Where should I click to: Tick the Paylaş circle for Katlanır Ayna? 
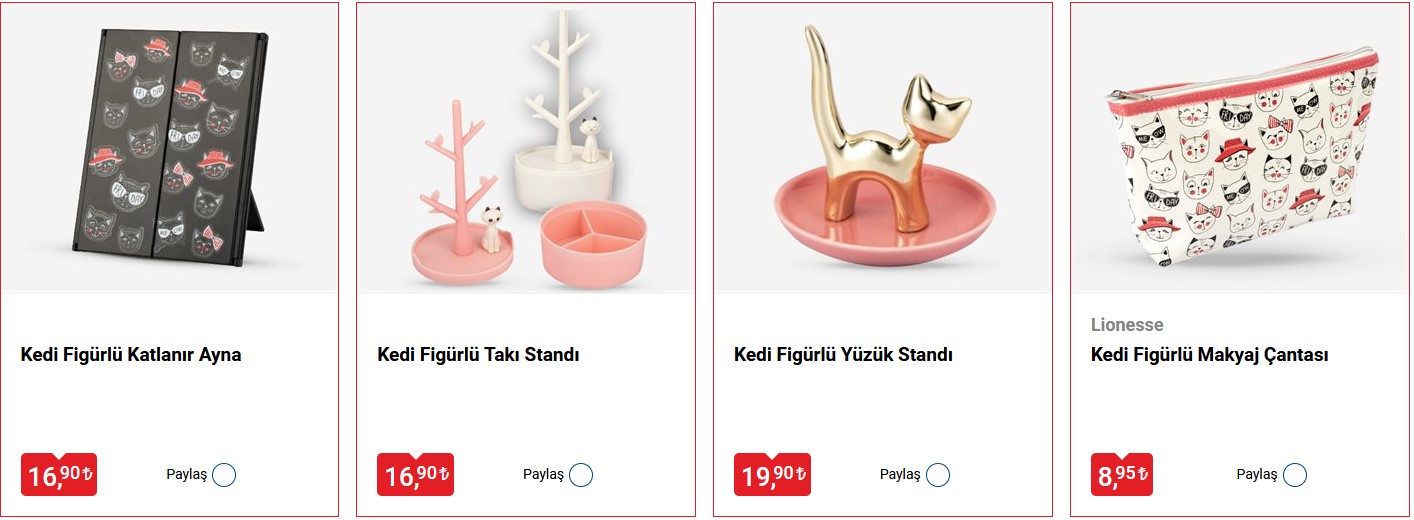[x=224, y=475]
